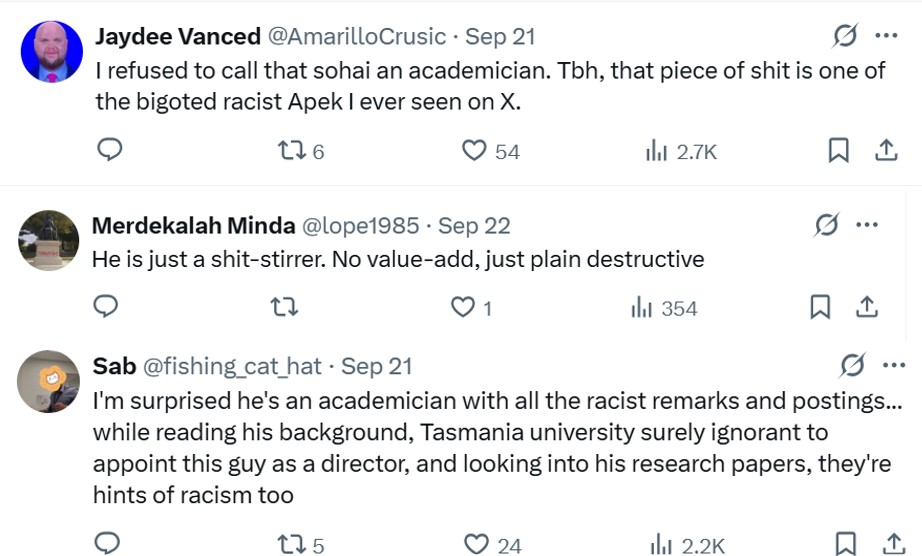The image size is (922, 556).
Task: Repost Jaydee Vanced's post
Action: point(292,151)
